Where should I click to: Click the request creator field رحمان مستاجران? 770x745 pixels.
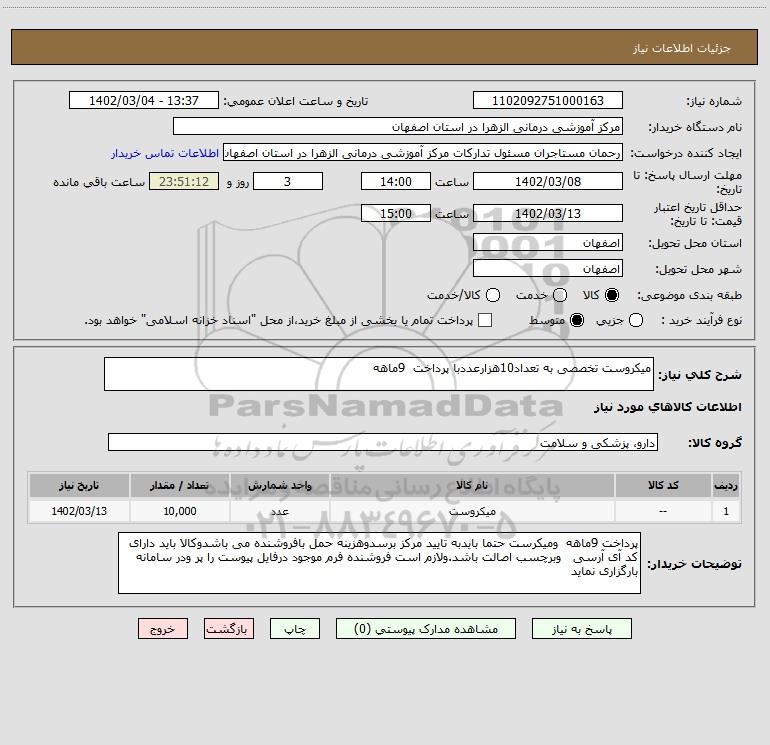coord(423,153)
